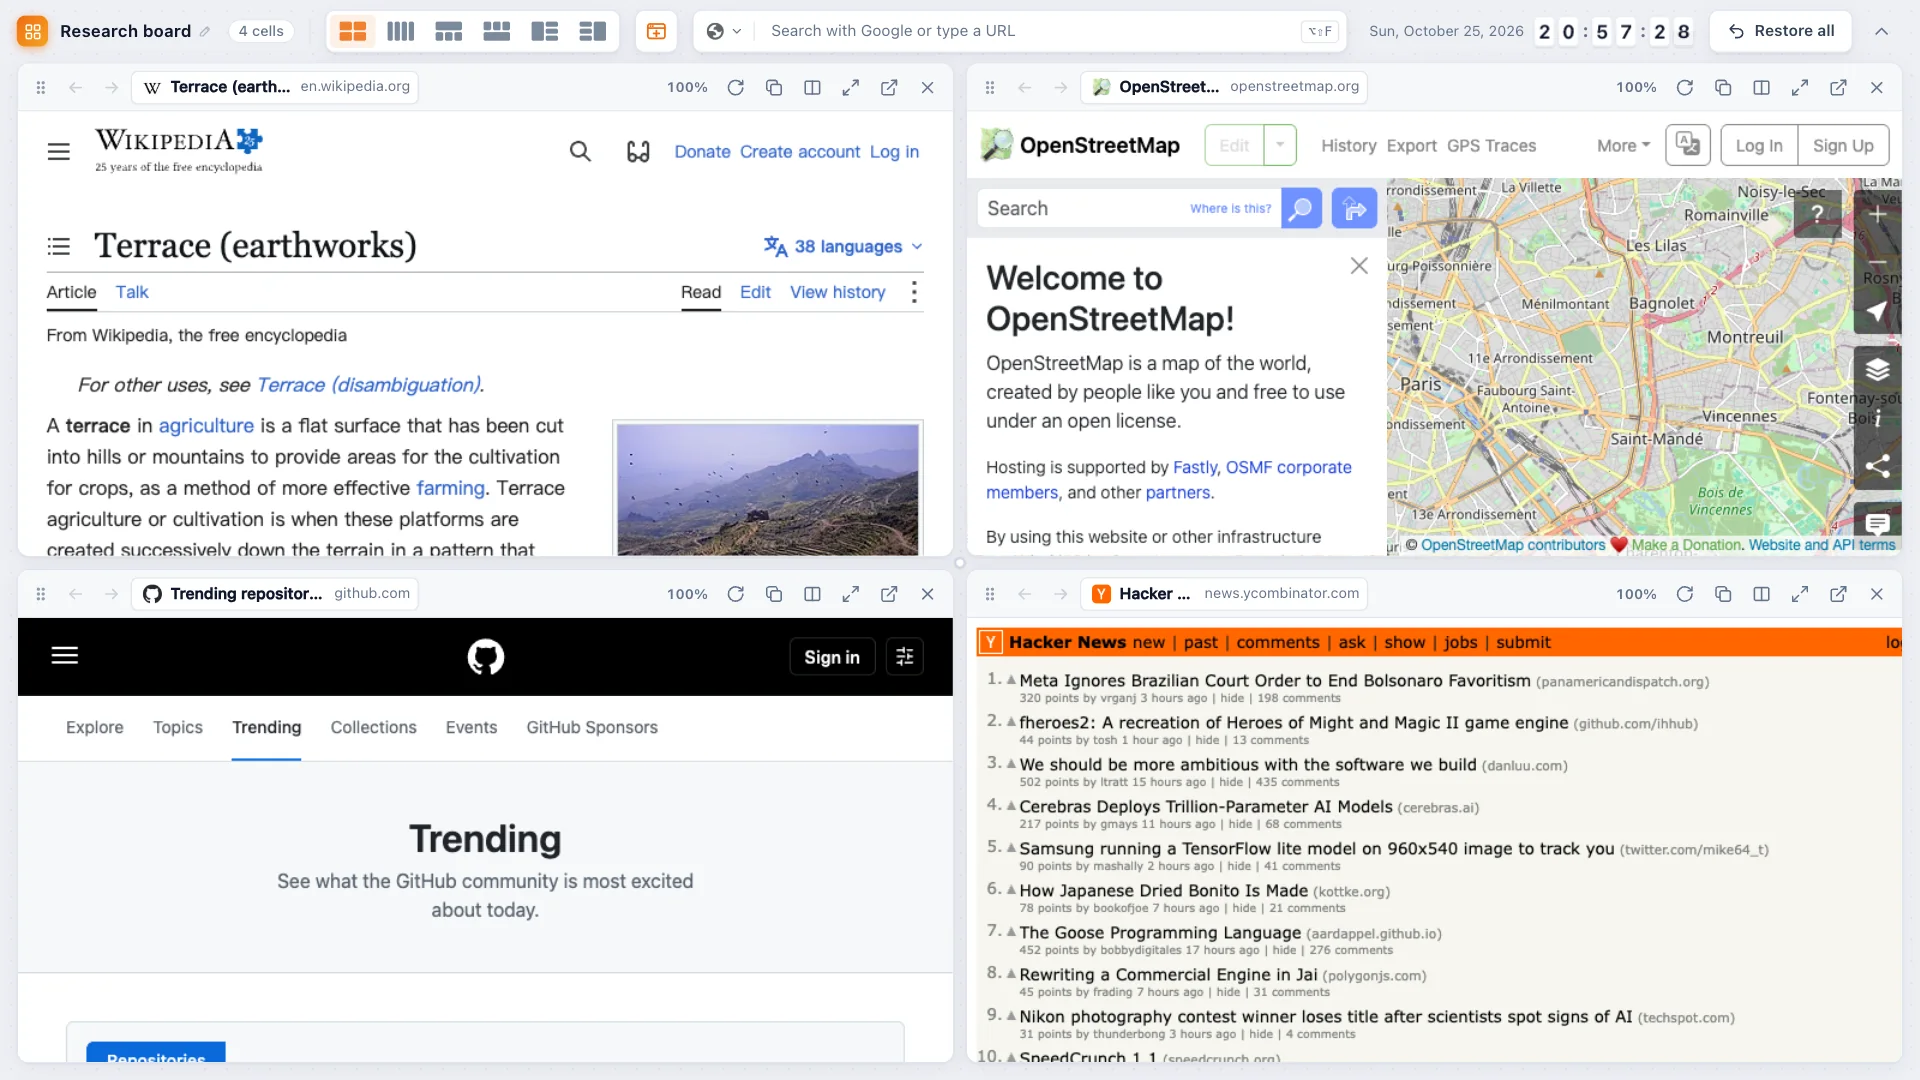Screen dimensions: 1920x1080
Task: Open the OpenStreetMap Edit dropdown arrow
Action: coord(1280,145)
